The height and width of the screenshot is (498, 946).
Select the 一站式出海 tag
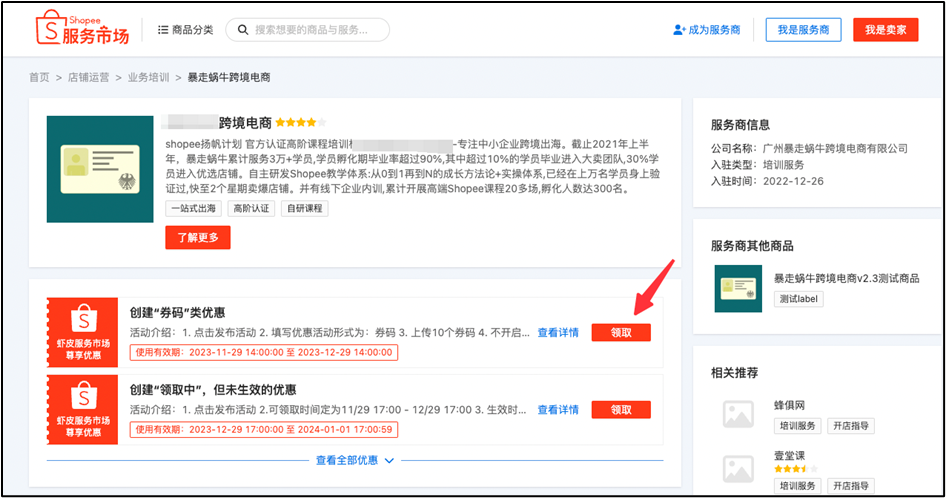[194, 208]
